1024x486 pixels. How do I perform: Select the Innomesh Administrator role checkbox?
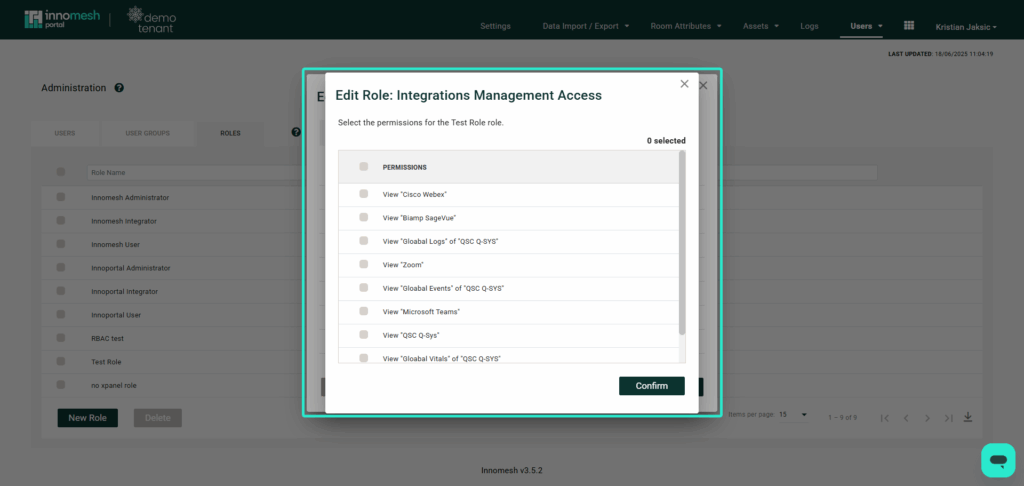pyautogui.click(x=61, y=197)
